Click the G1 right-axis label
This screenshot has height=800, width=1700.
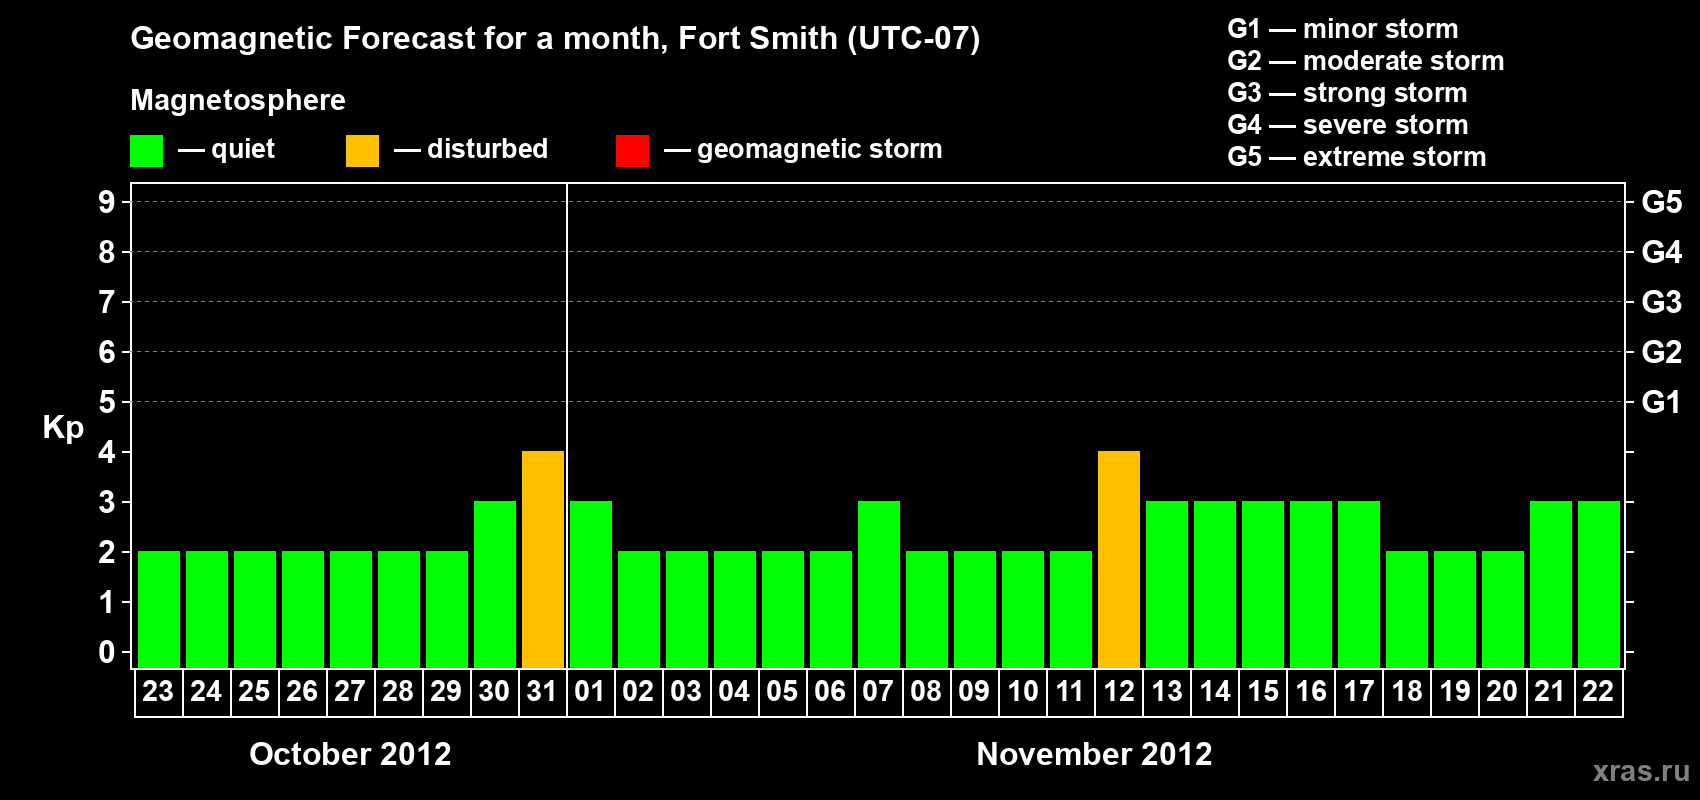1662,402
